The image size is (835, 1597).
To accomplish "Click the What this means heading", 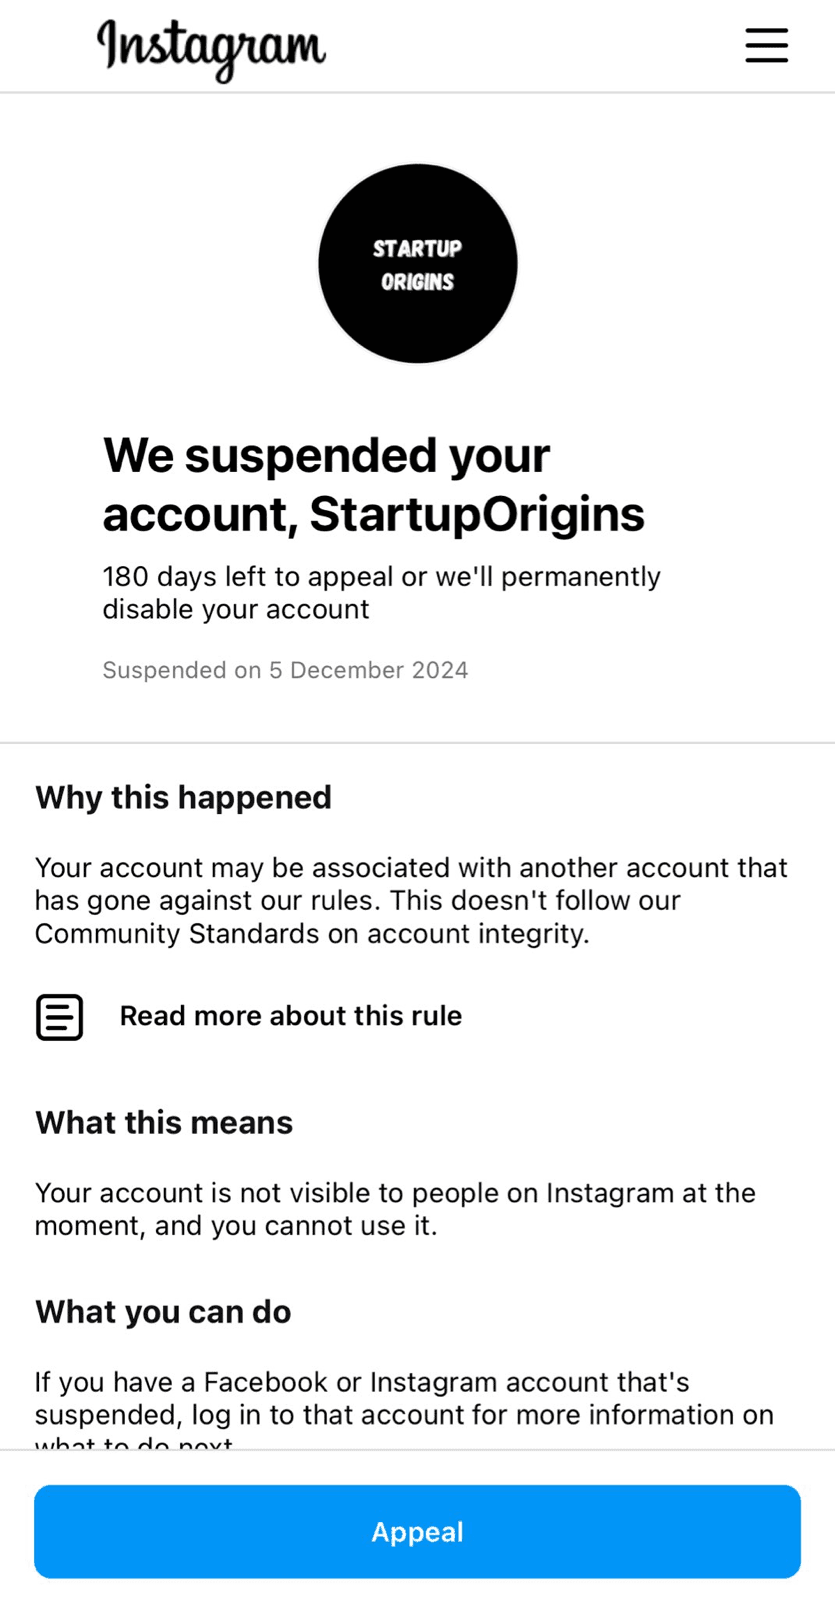I will coord(164,1122).
